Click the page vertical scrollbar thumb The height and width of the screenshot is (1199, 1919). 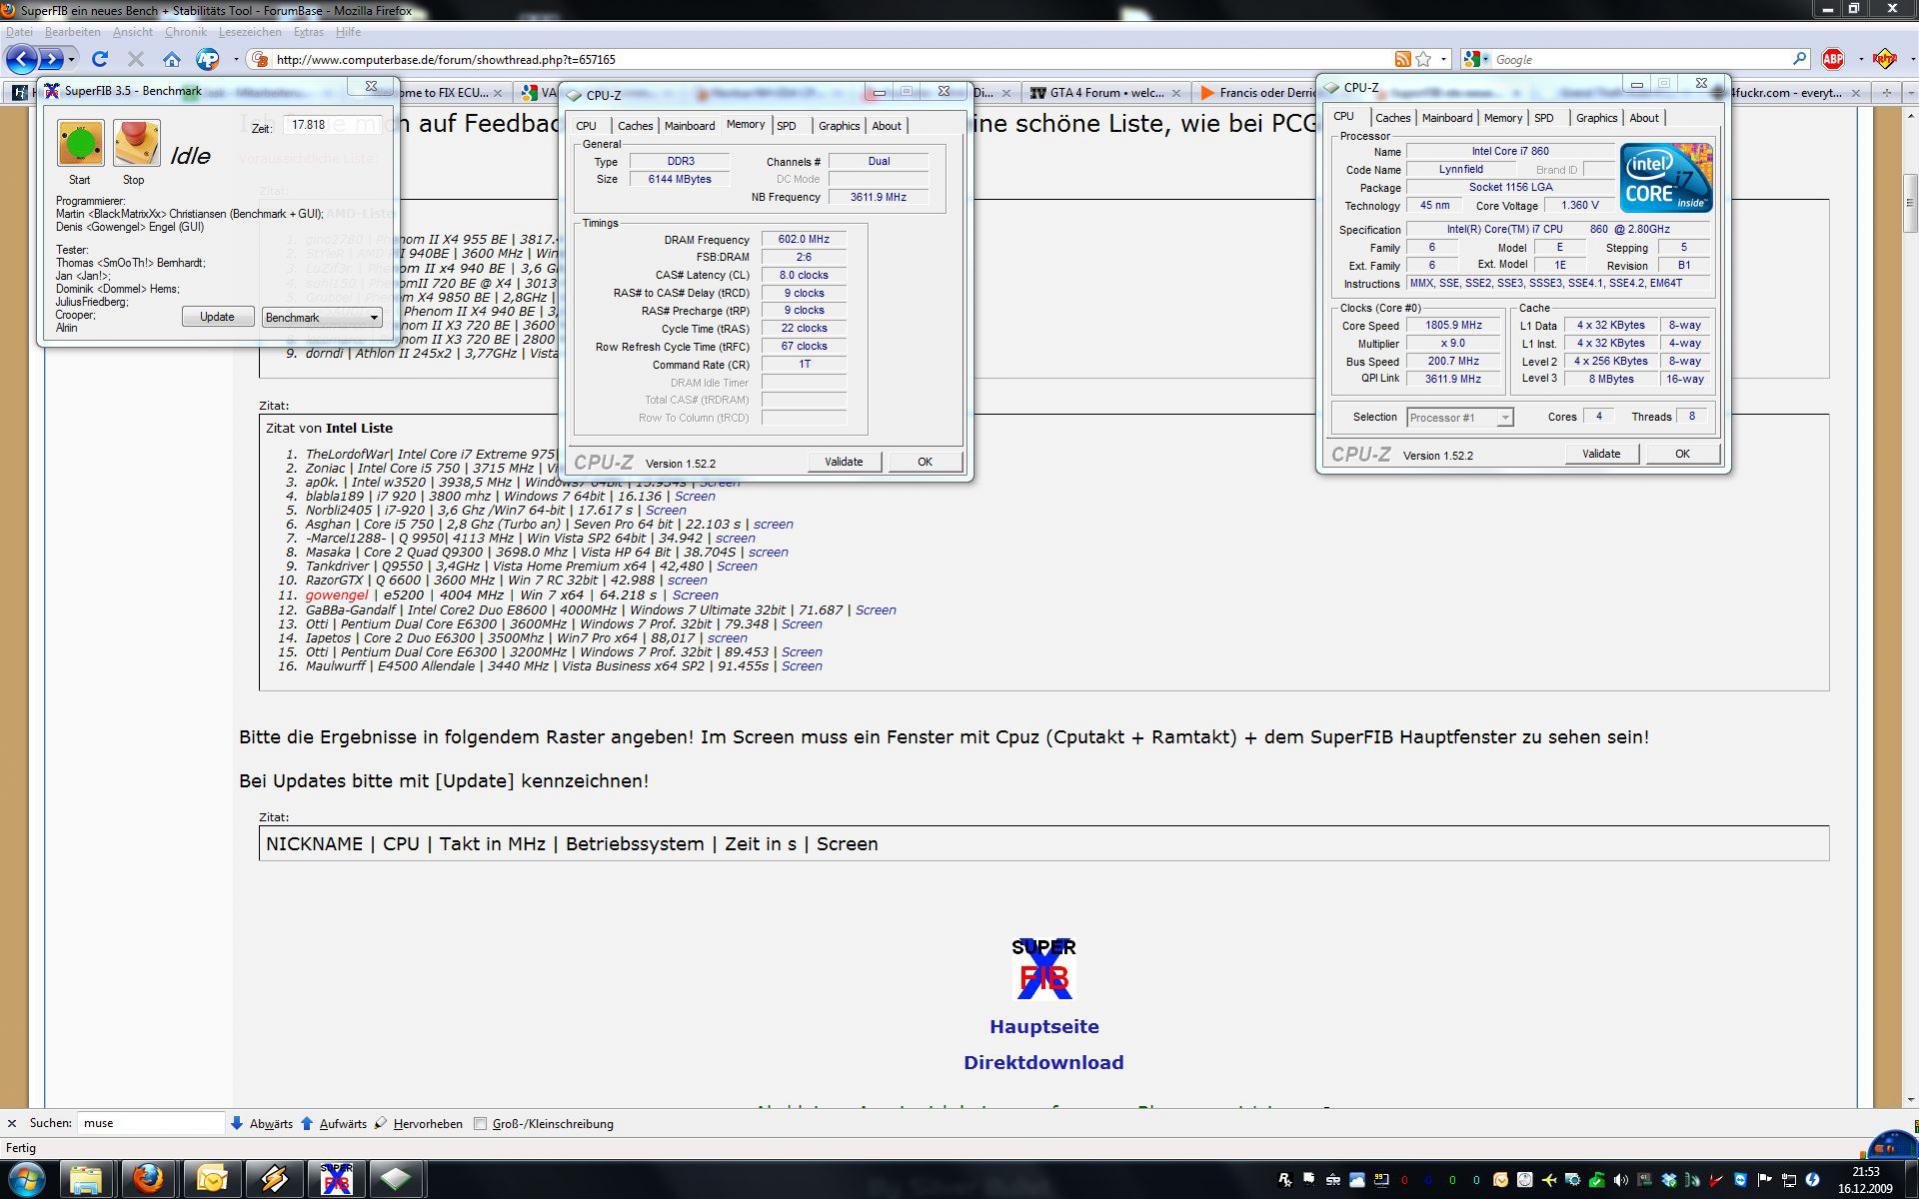click(1910, 203)
